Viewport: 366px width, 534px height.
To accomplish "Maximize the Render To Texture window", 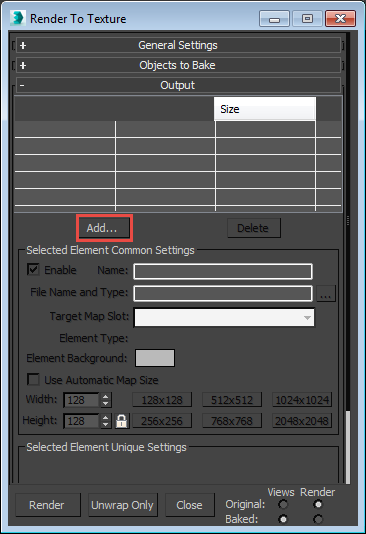I will coord(307,18).
